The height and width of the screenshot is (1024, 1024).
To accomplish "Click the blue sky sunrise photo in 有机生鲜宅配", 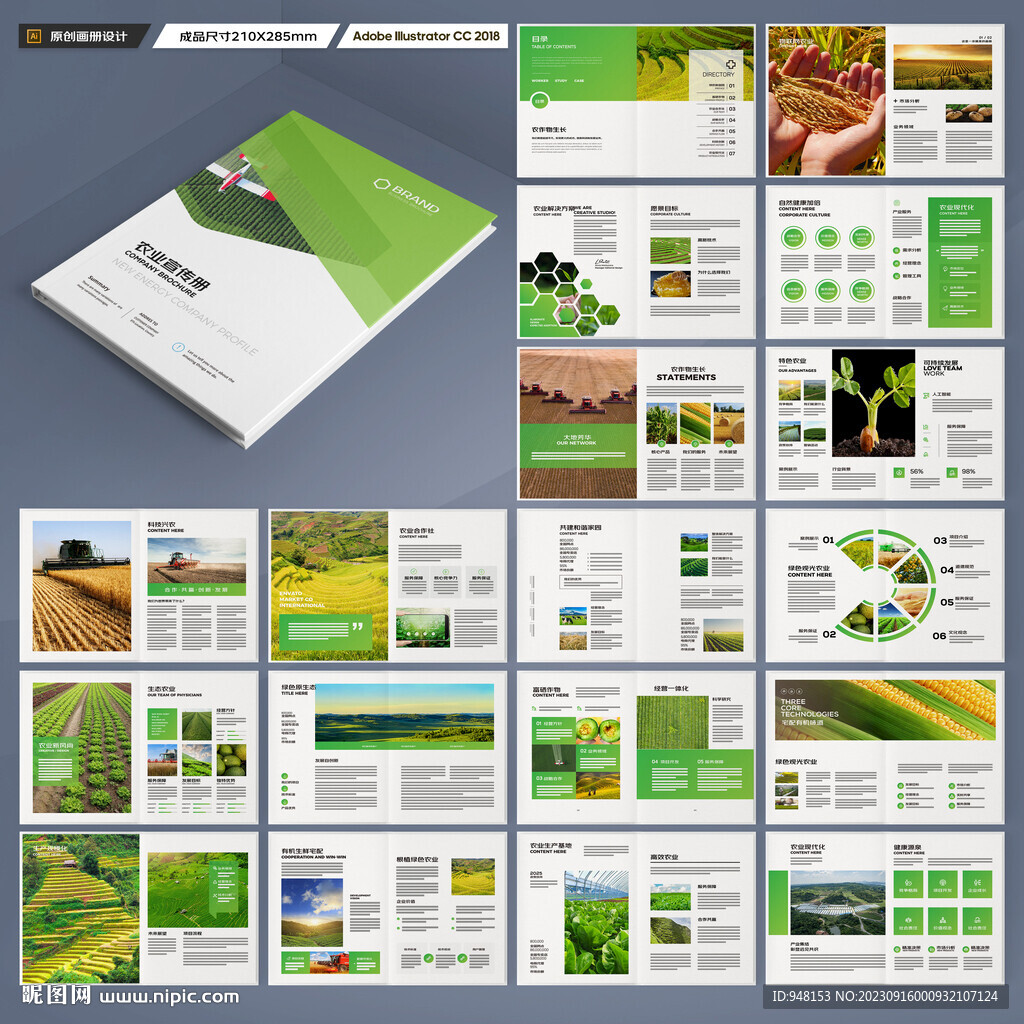I will click(312, 912).
